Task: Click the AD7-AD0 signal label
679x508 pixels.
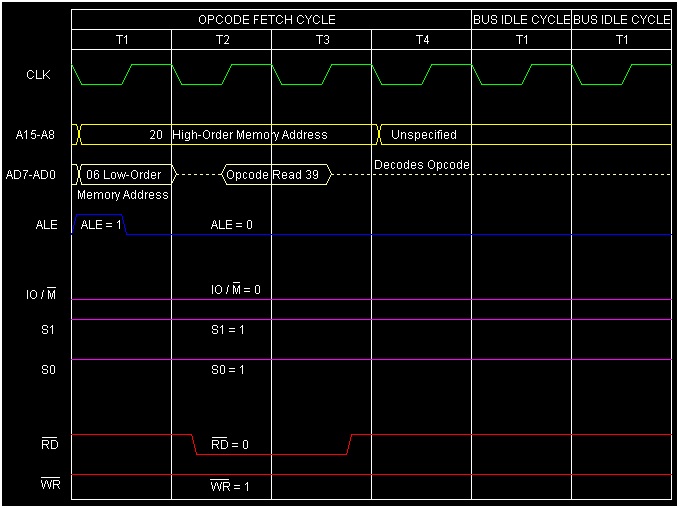Action: 31,175
